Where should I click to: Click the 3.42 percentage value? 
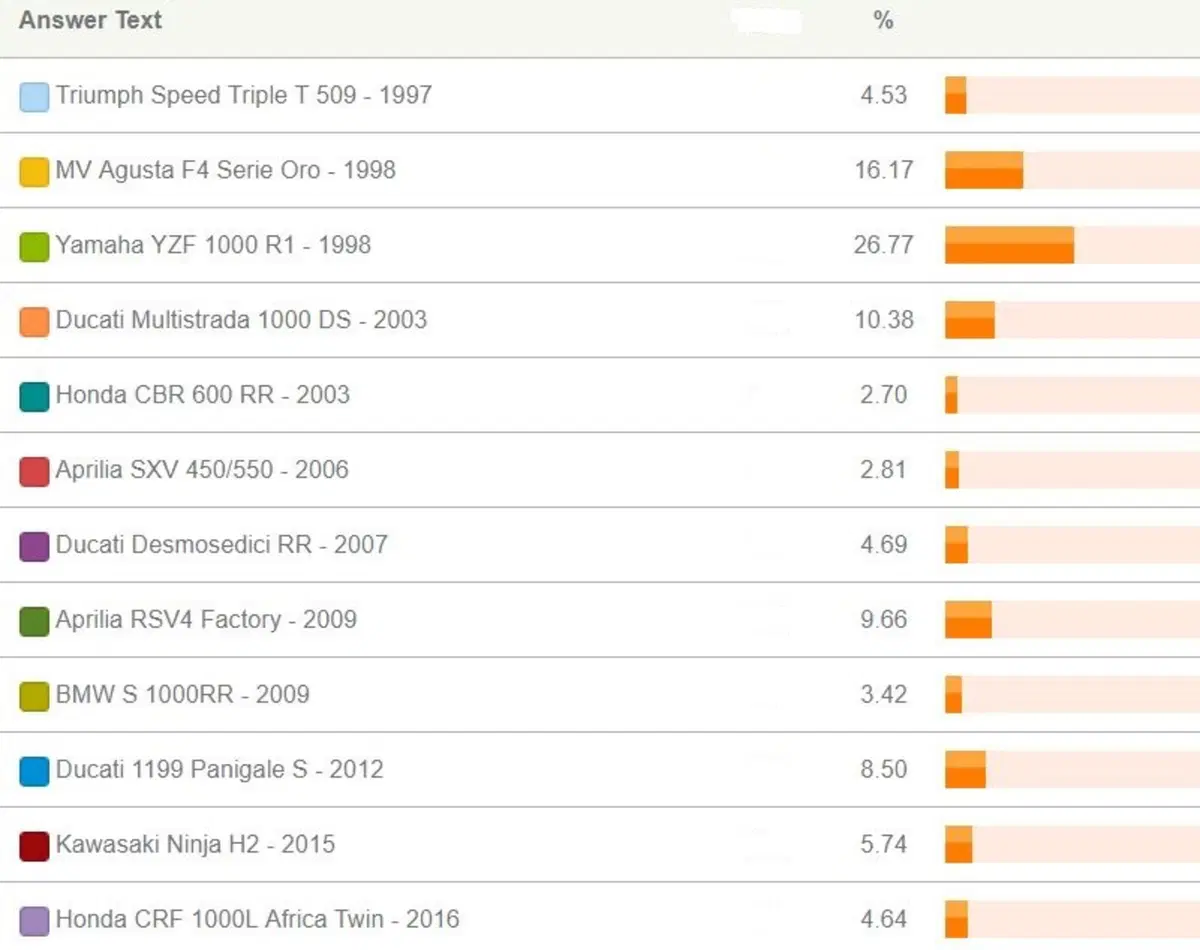884,696
